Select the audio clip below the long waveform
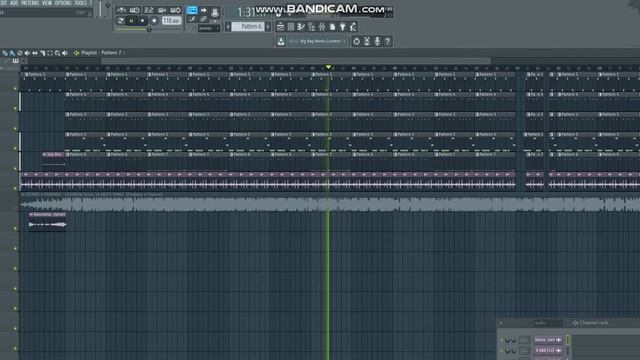Screen dimensions: 640x360 point(47,221)
